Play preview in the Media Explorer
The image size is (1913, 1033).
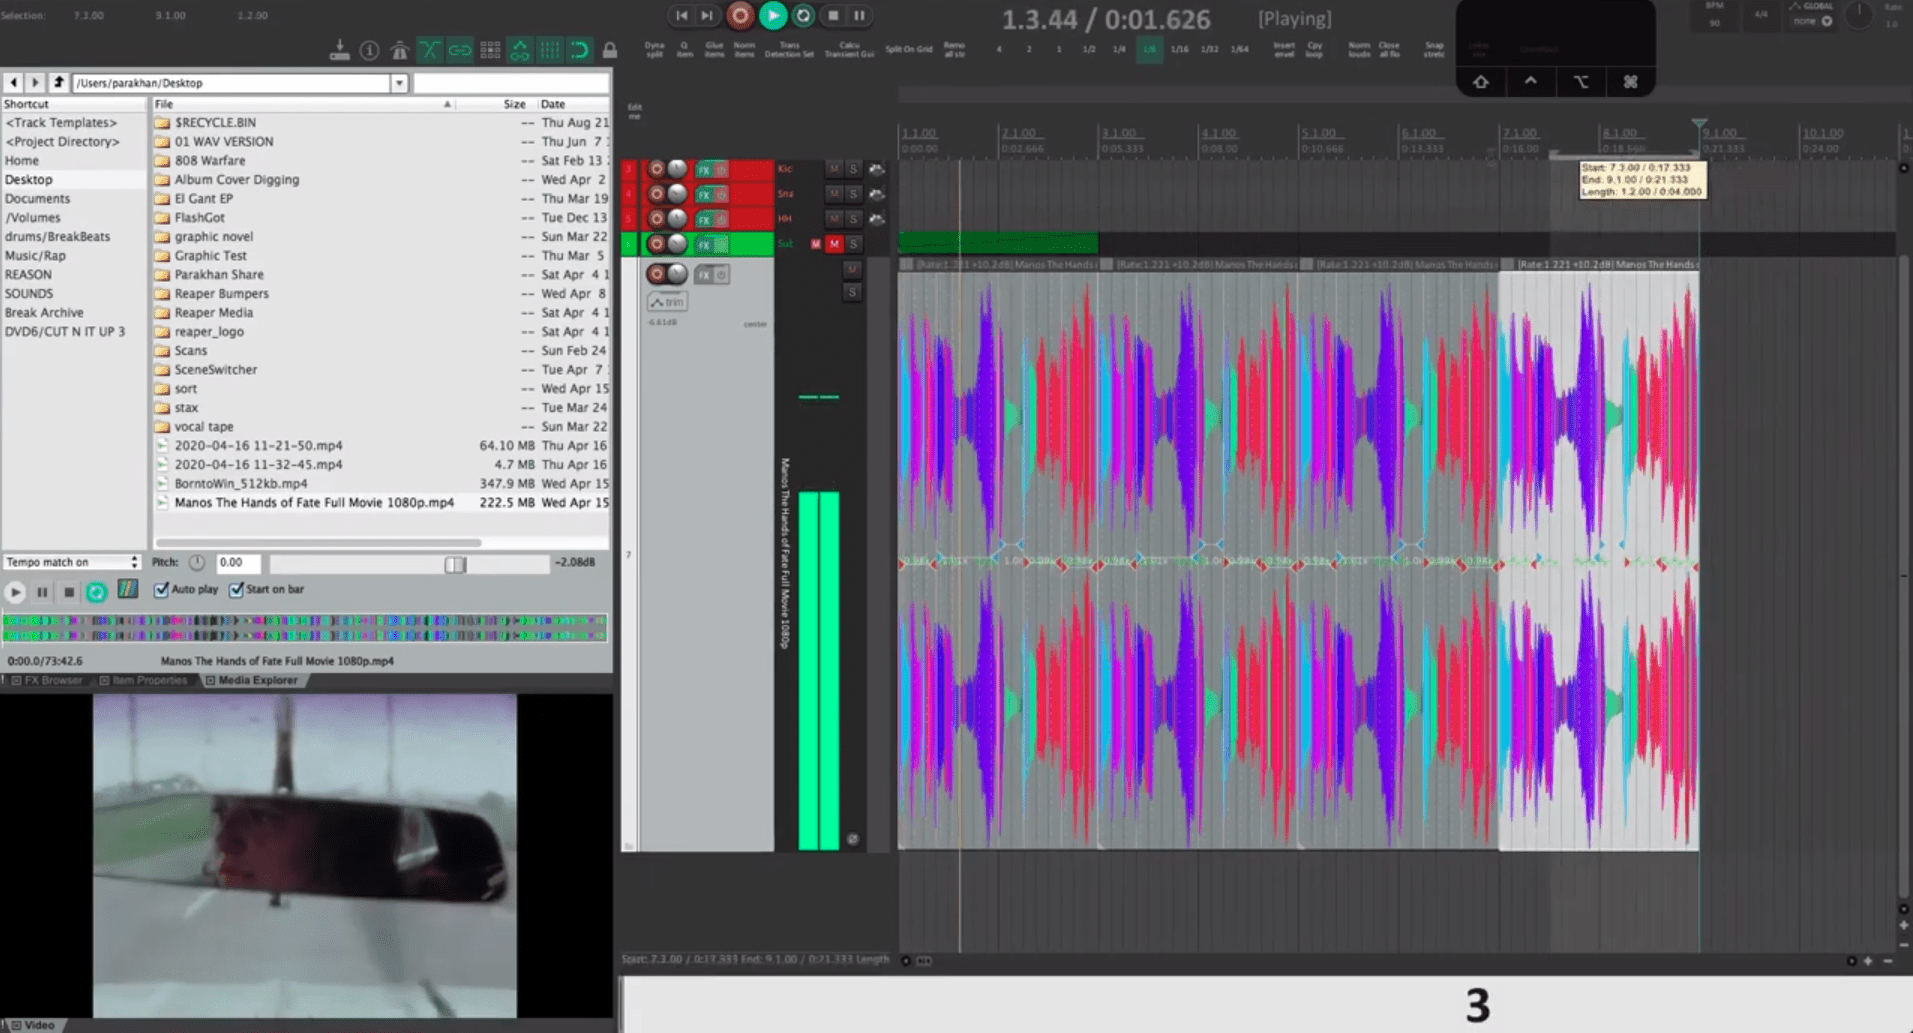tap(15, 592)
